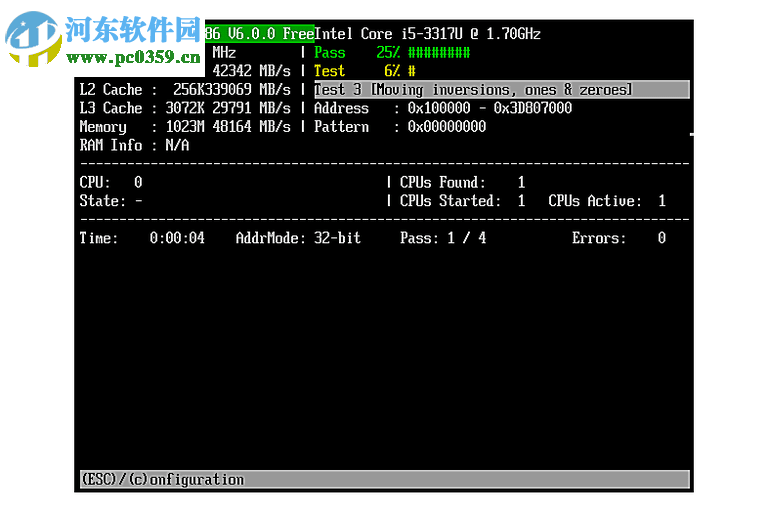Click the Test 6% progress indicator
This screenshot has height=512, width=768.
(x=364, y=71)
